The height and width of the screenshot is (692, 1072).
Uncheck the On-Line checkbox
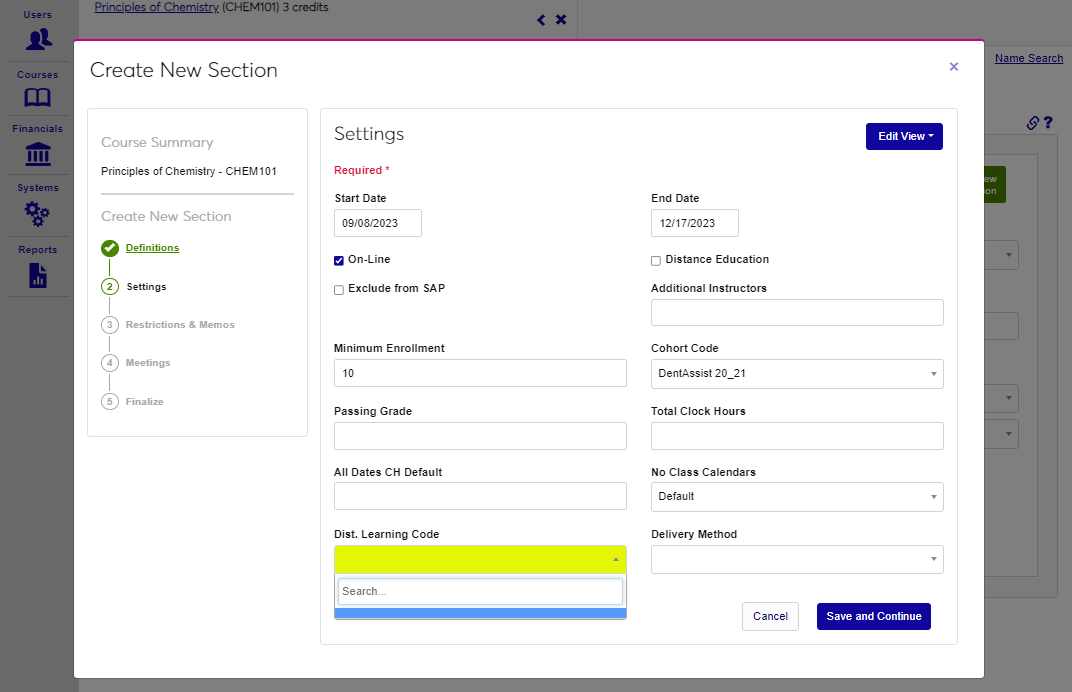point(339,261)
